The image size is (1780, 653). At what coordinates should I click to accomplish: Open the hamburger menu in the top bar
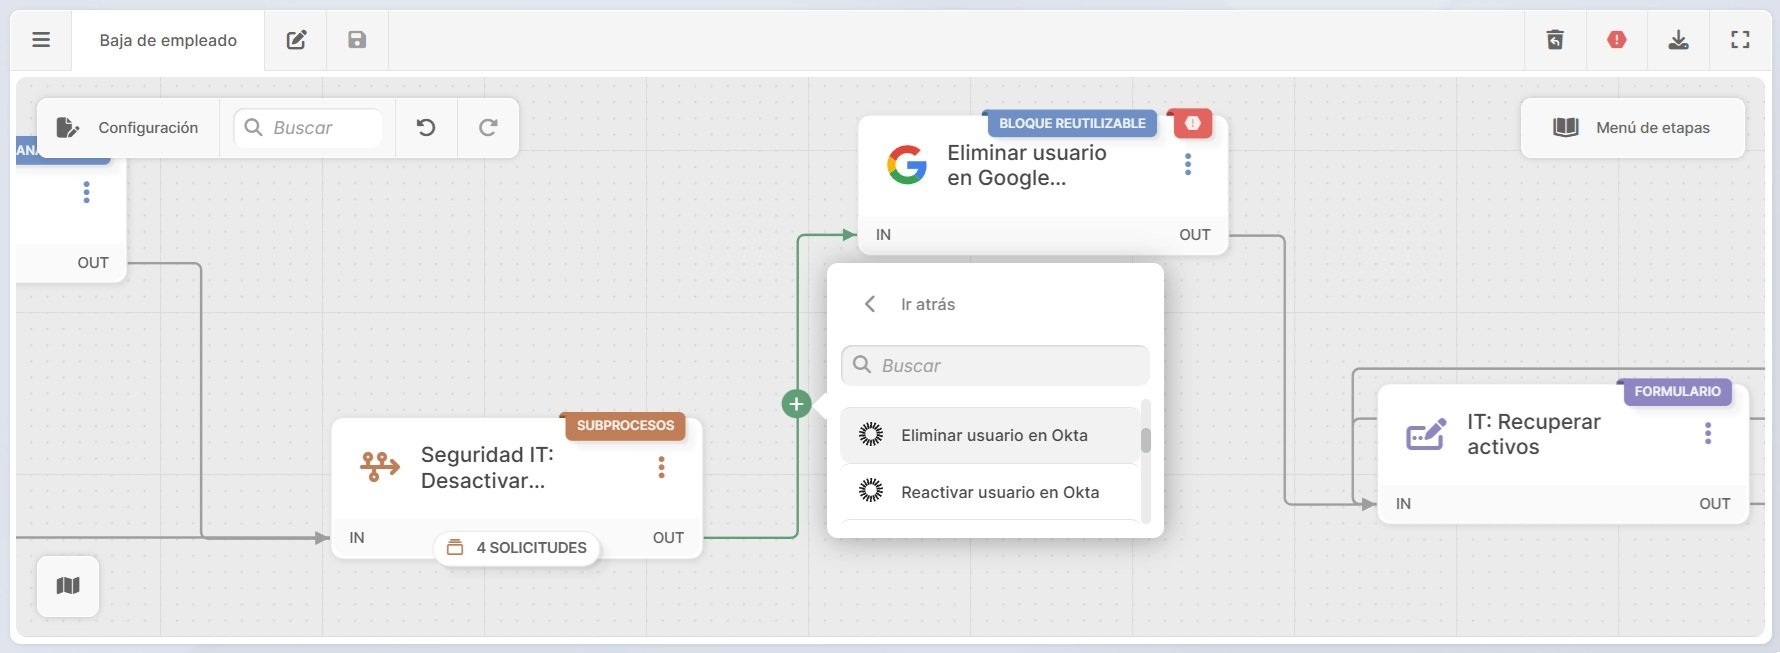click(40, 40)
